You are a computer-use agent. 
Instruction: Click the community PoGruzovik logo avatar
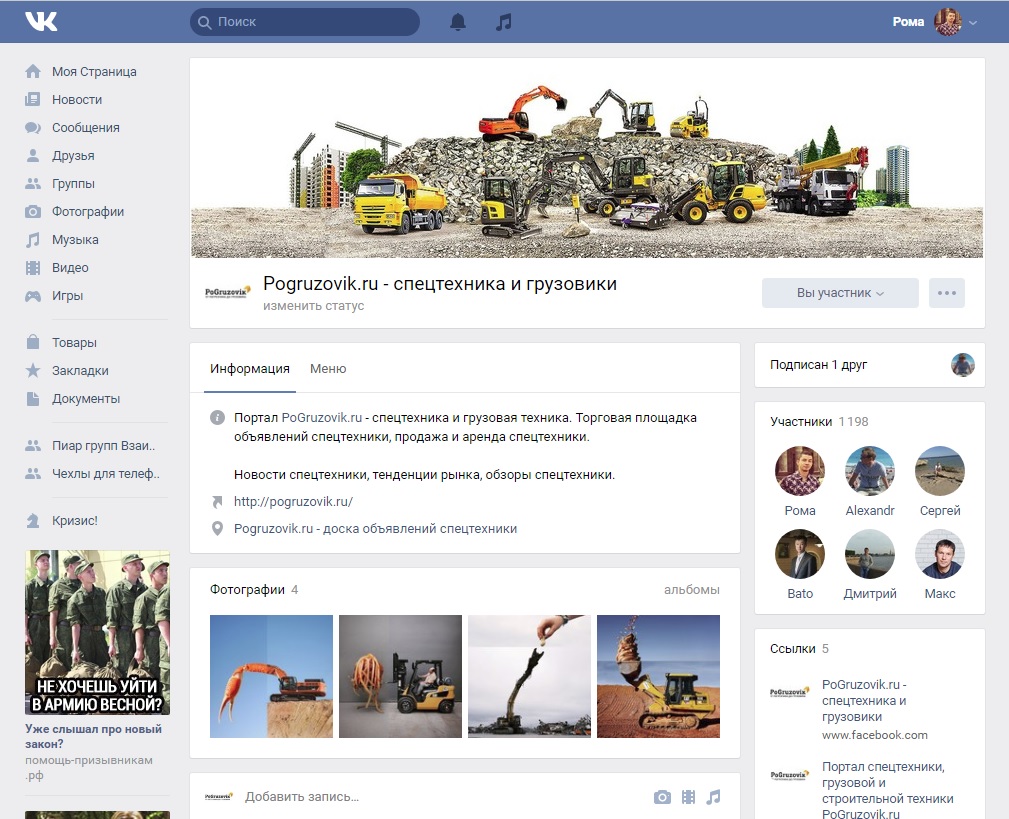coord(228,293)
